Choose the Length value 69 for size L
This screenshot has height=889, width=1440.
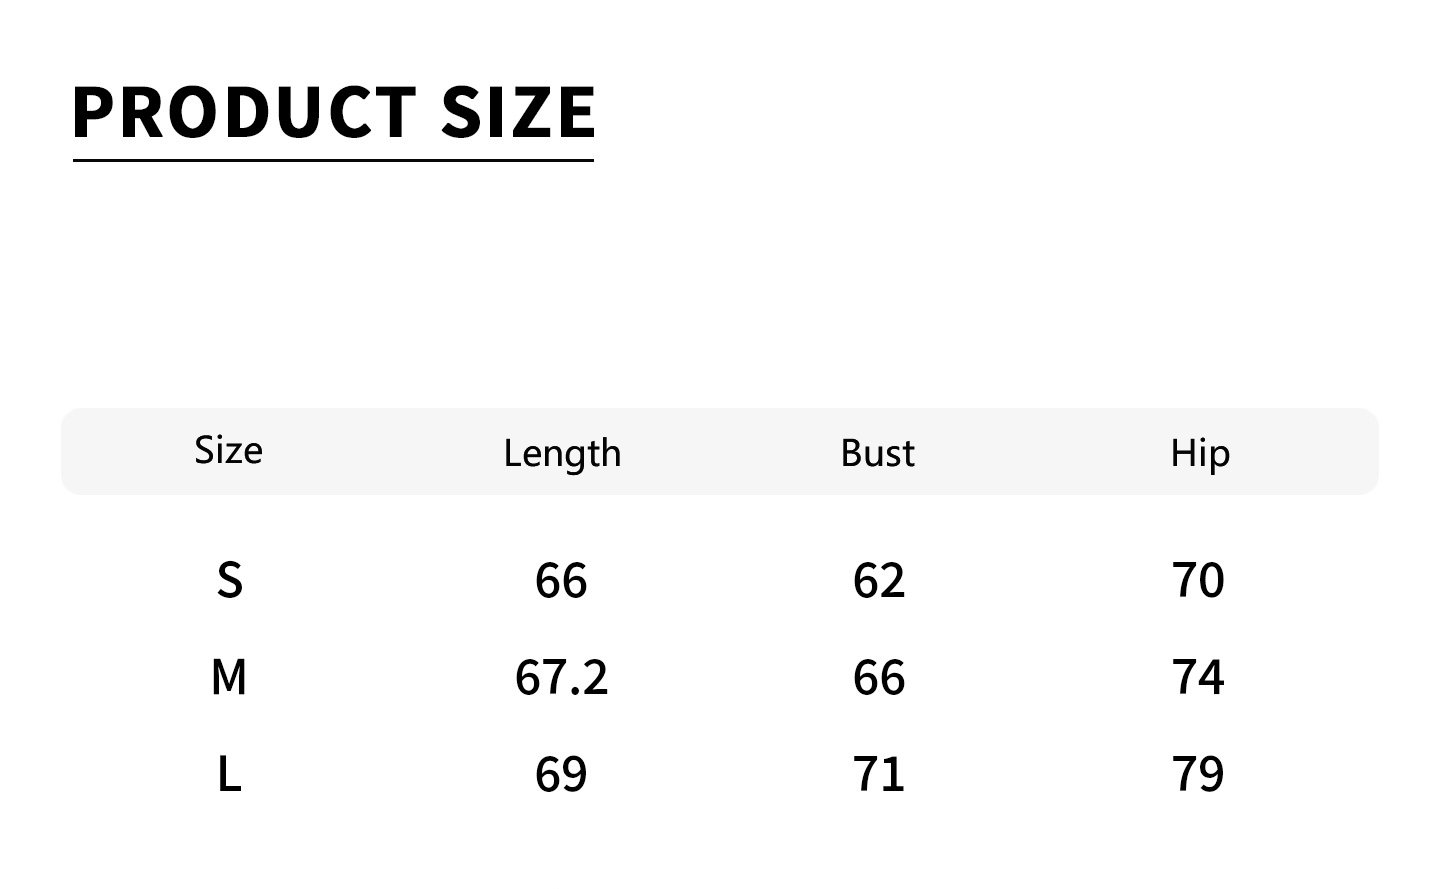point(561,774)
